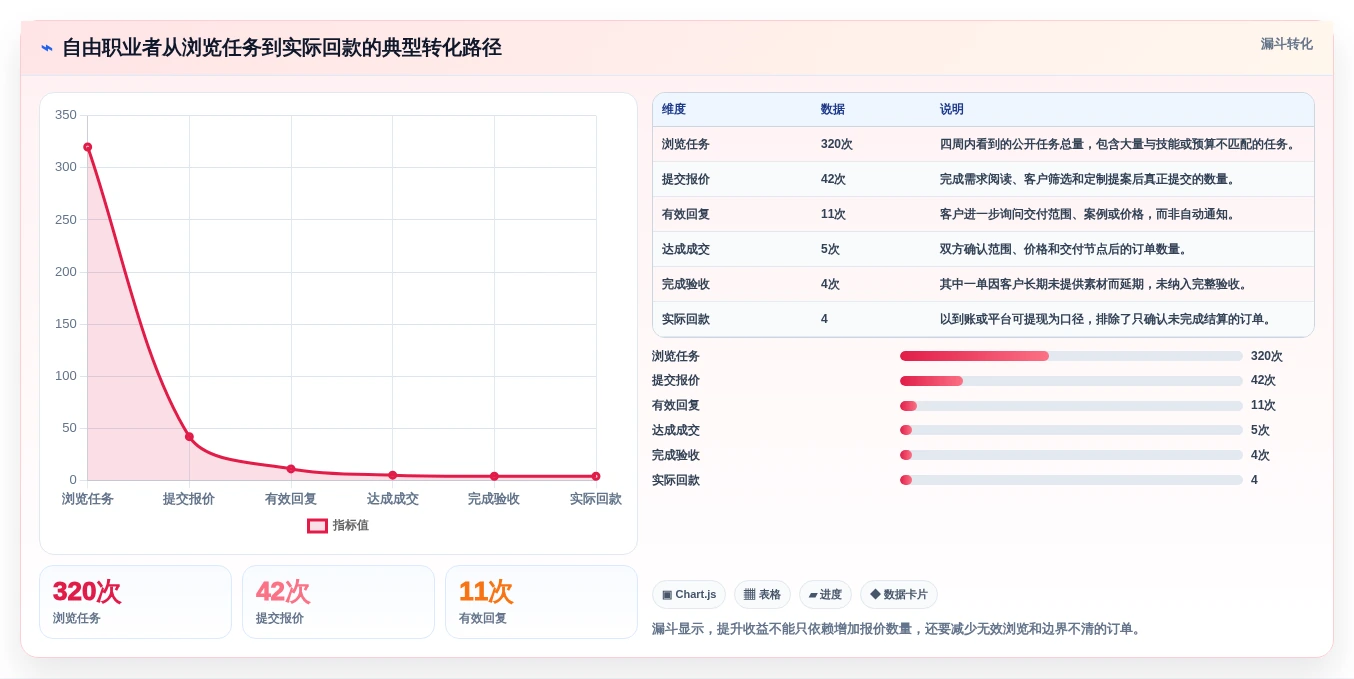This screenshot has height=679, width=1354.
Task: Click the 浏览任务 progress bar
Action: pos(1071,356)
